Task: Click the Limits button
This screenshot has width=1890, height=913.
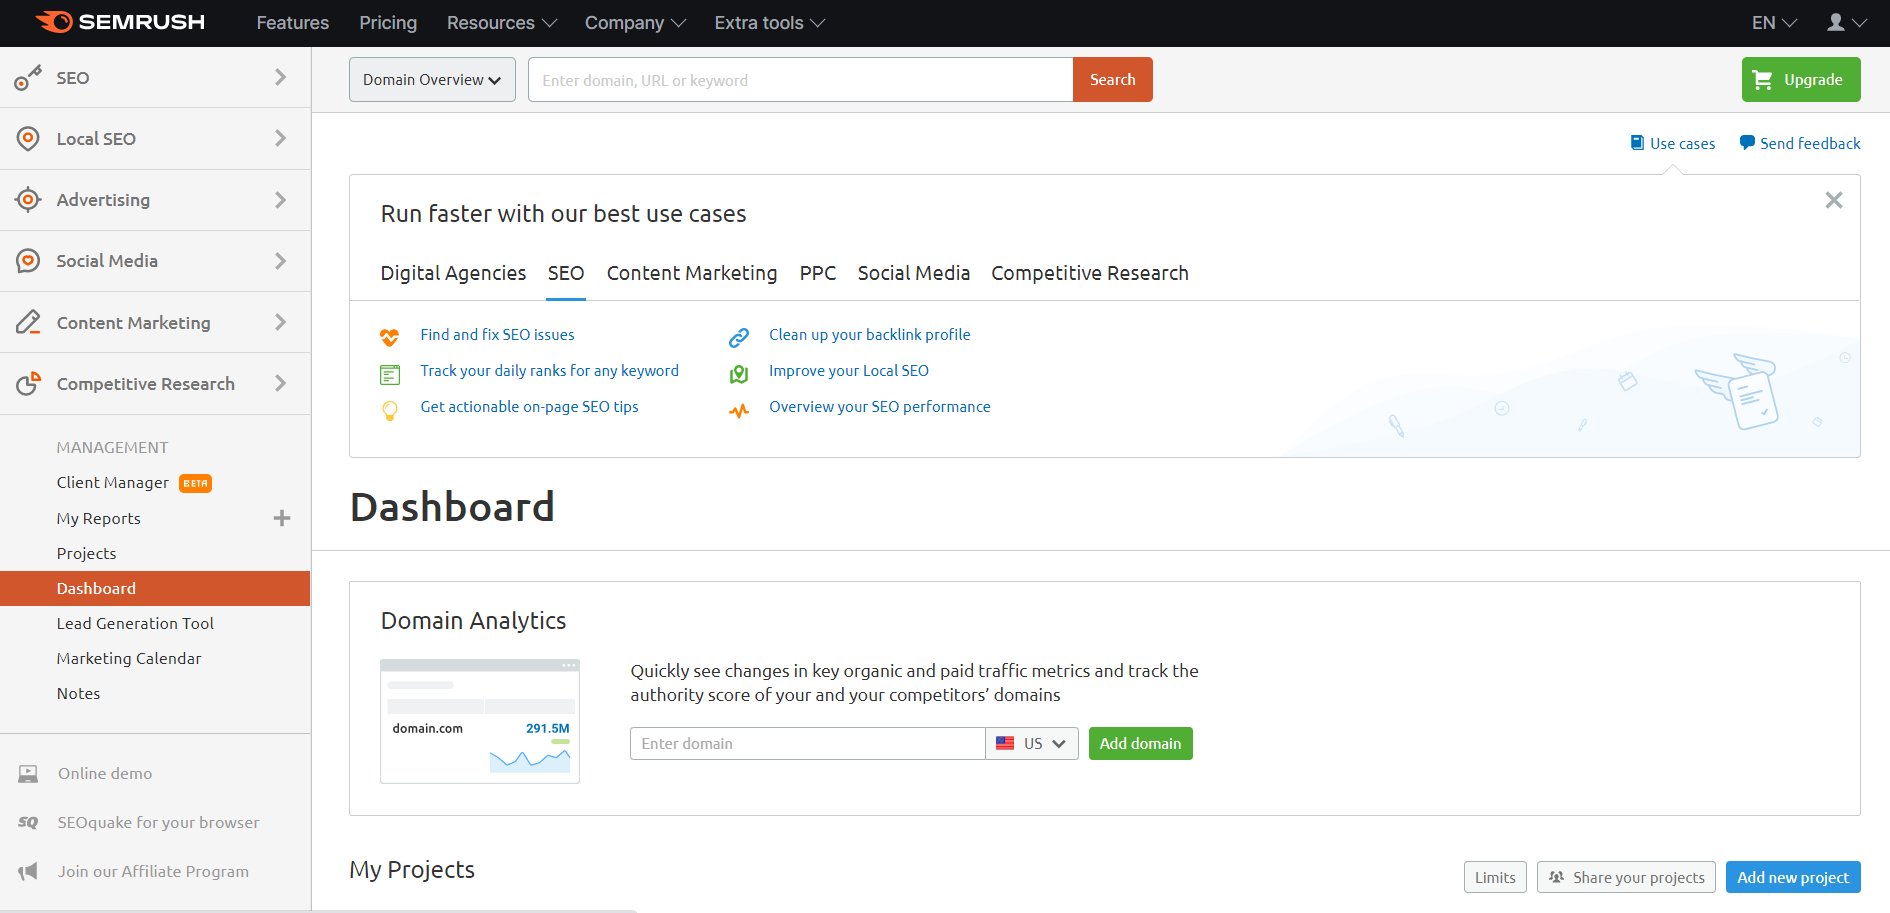Action: pyautogui.click(x=1495, y=877)
